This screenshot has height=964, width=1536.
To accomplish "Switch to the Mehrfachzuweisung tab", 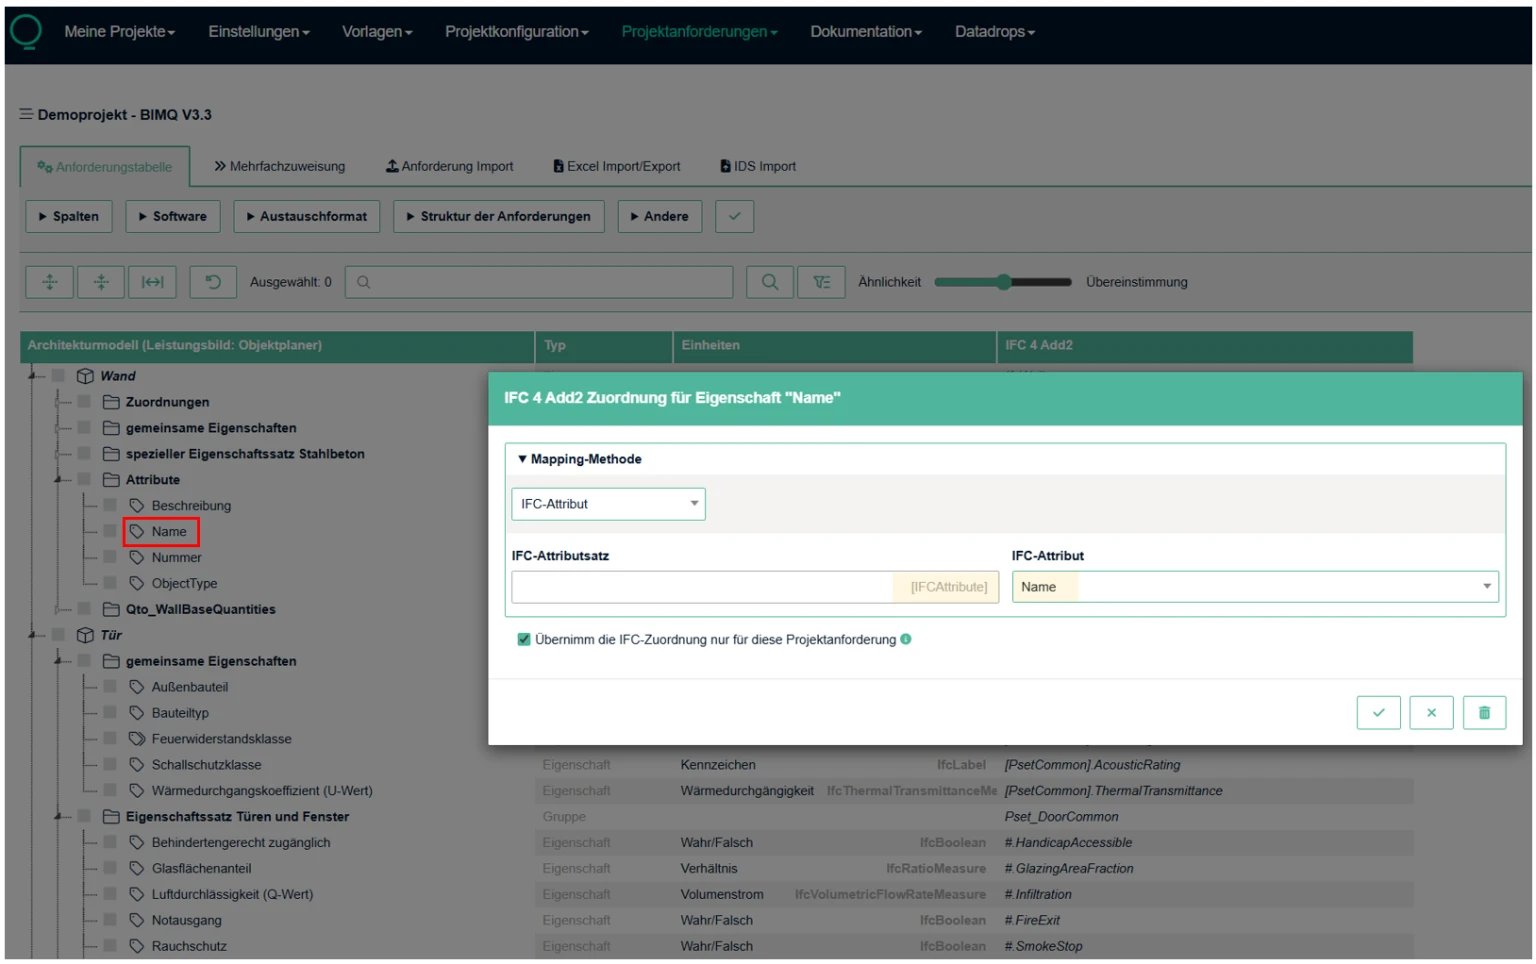I will [x=279, y=167].
